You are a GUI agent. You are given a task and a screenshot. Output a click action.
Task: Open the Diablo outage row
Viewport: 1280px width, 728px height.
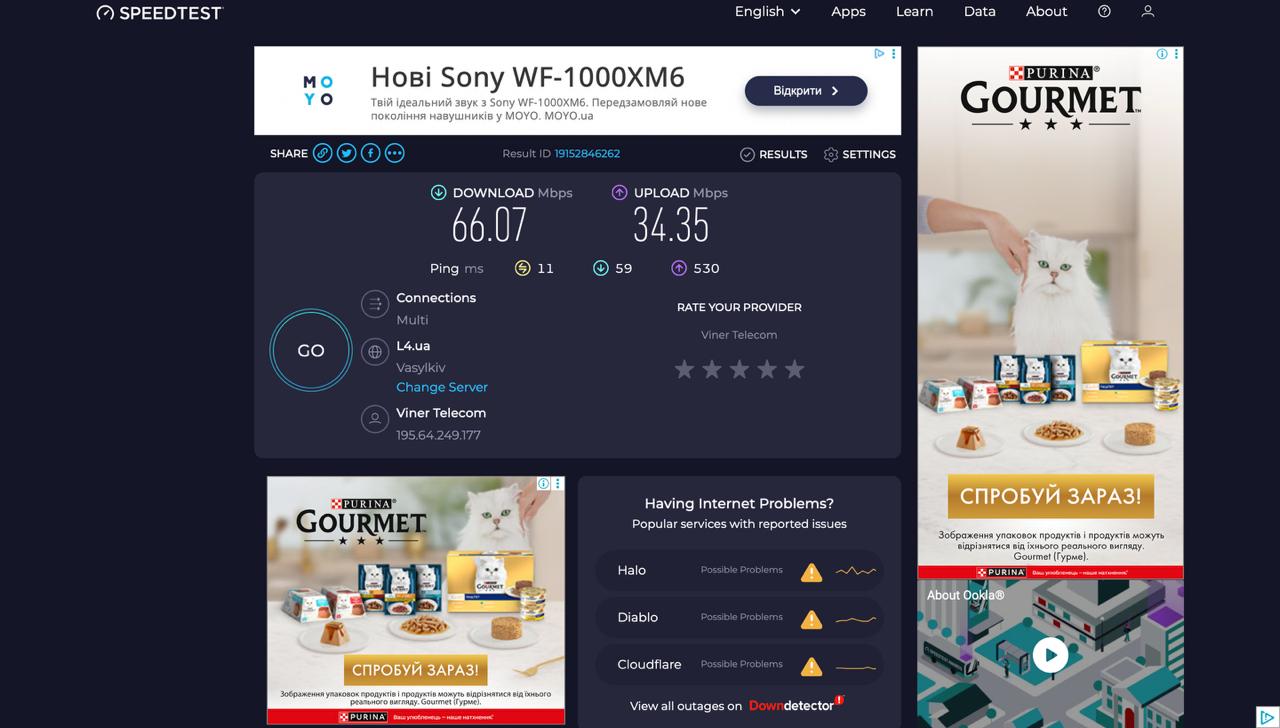click(739, 617)
